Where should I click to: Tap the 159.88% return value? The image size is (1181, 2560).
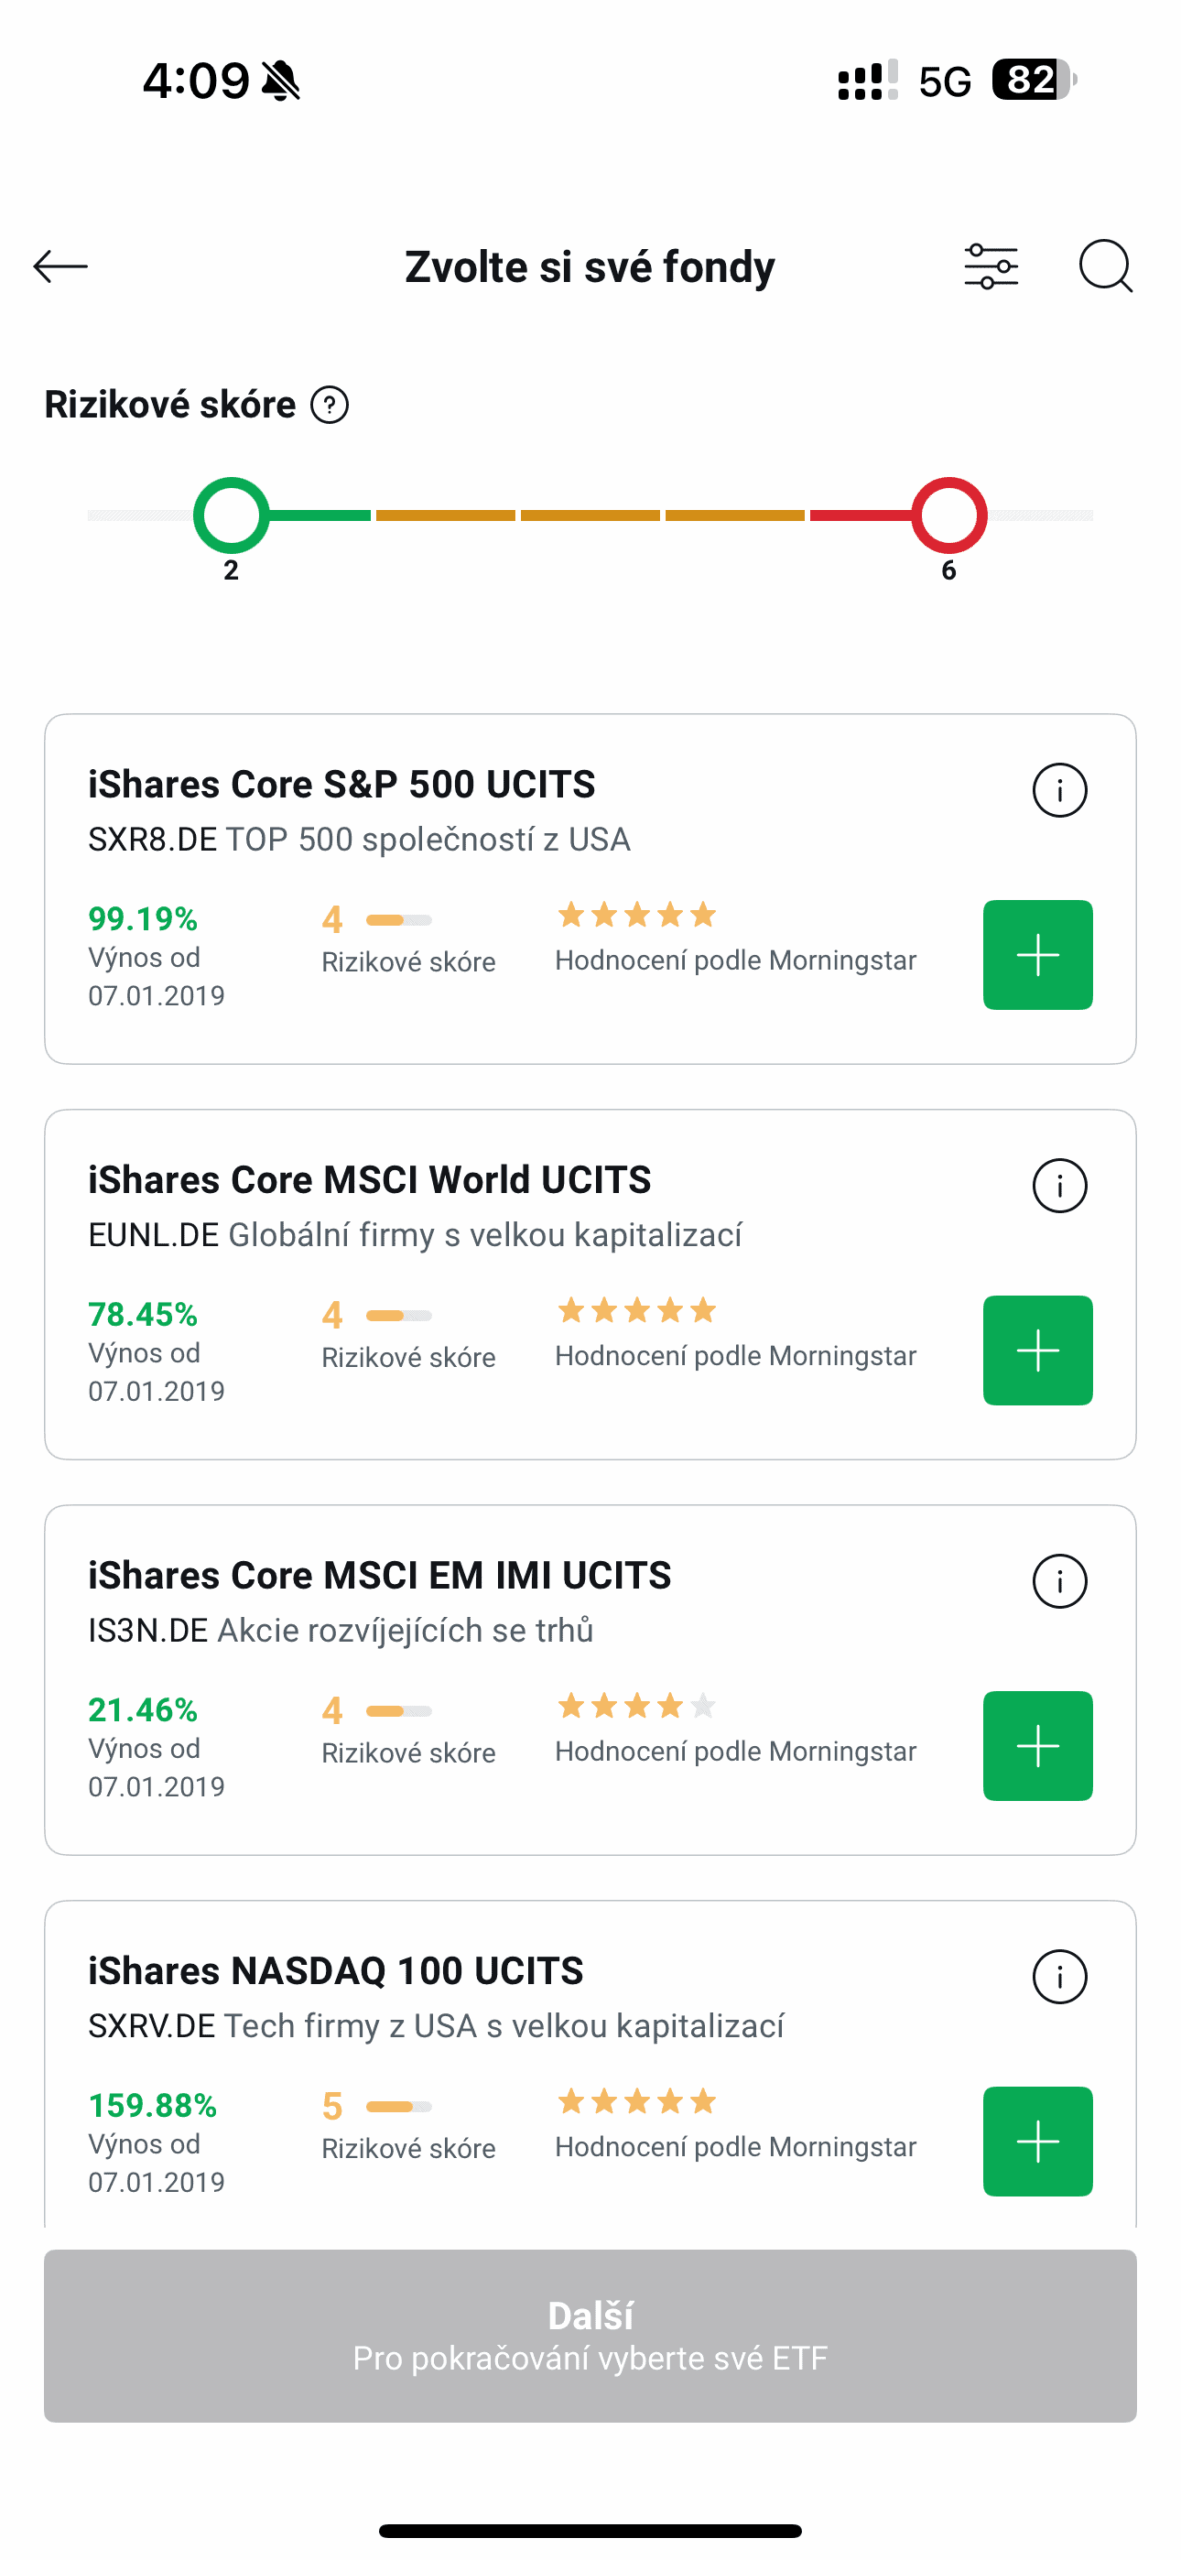(x=152, y=2105)
